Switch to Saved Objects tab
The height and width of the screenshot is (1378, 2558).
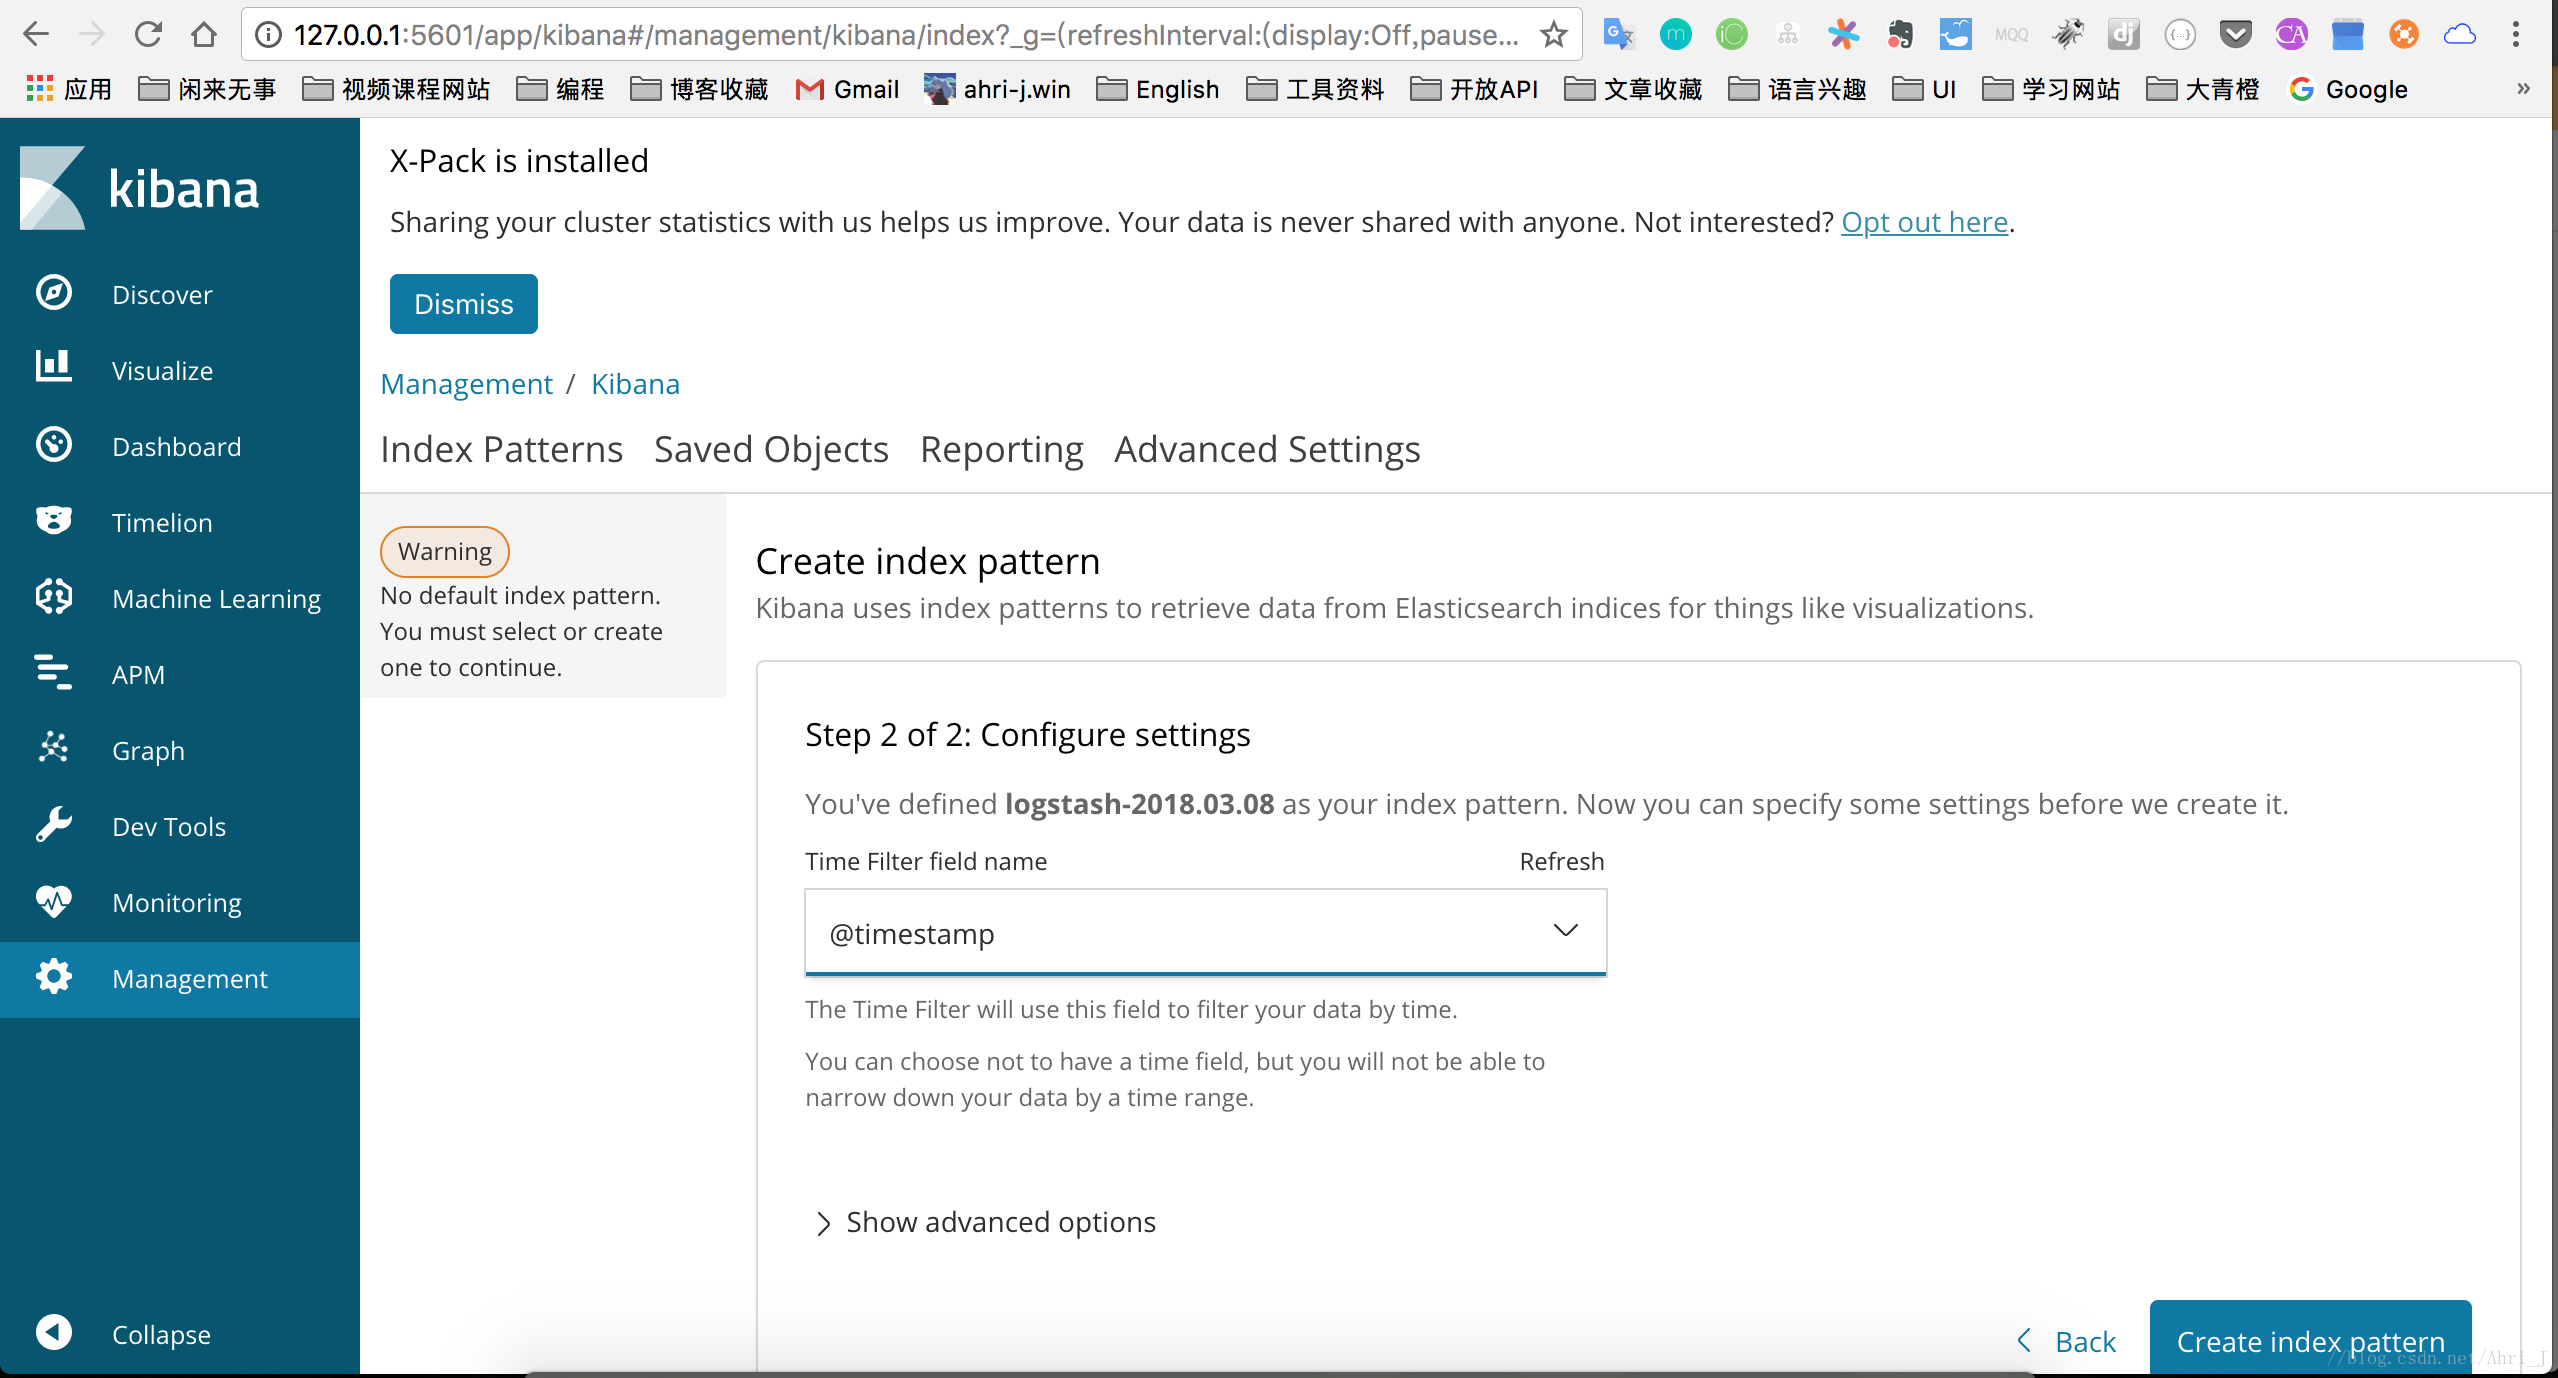coord(771,449)
